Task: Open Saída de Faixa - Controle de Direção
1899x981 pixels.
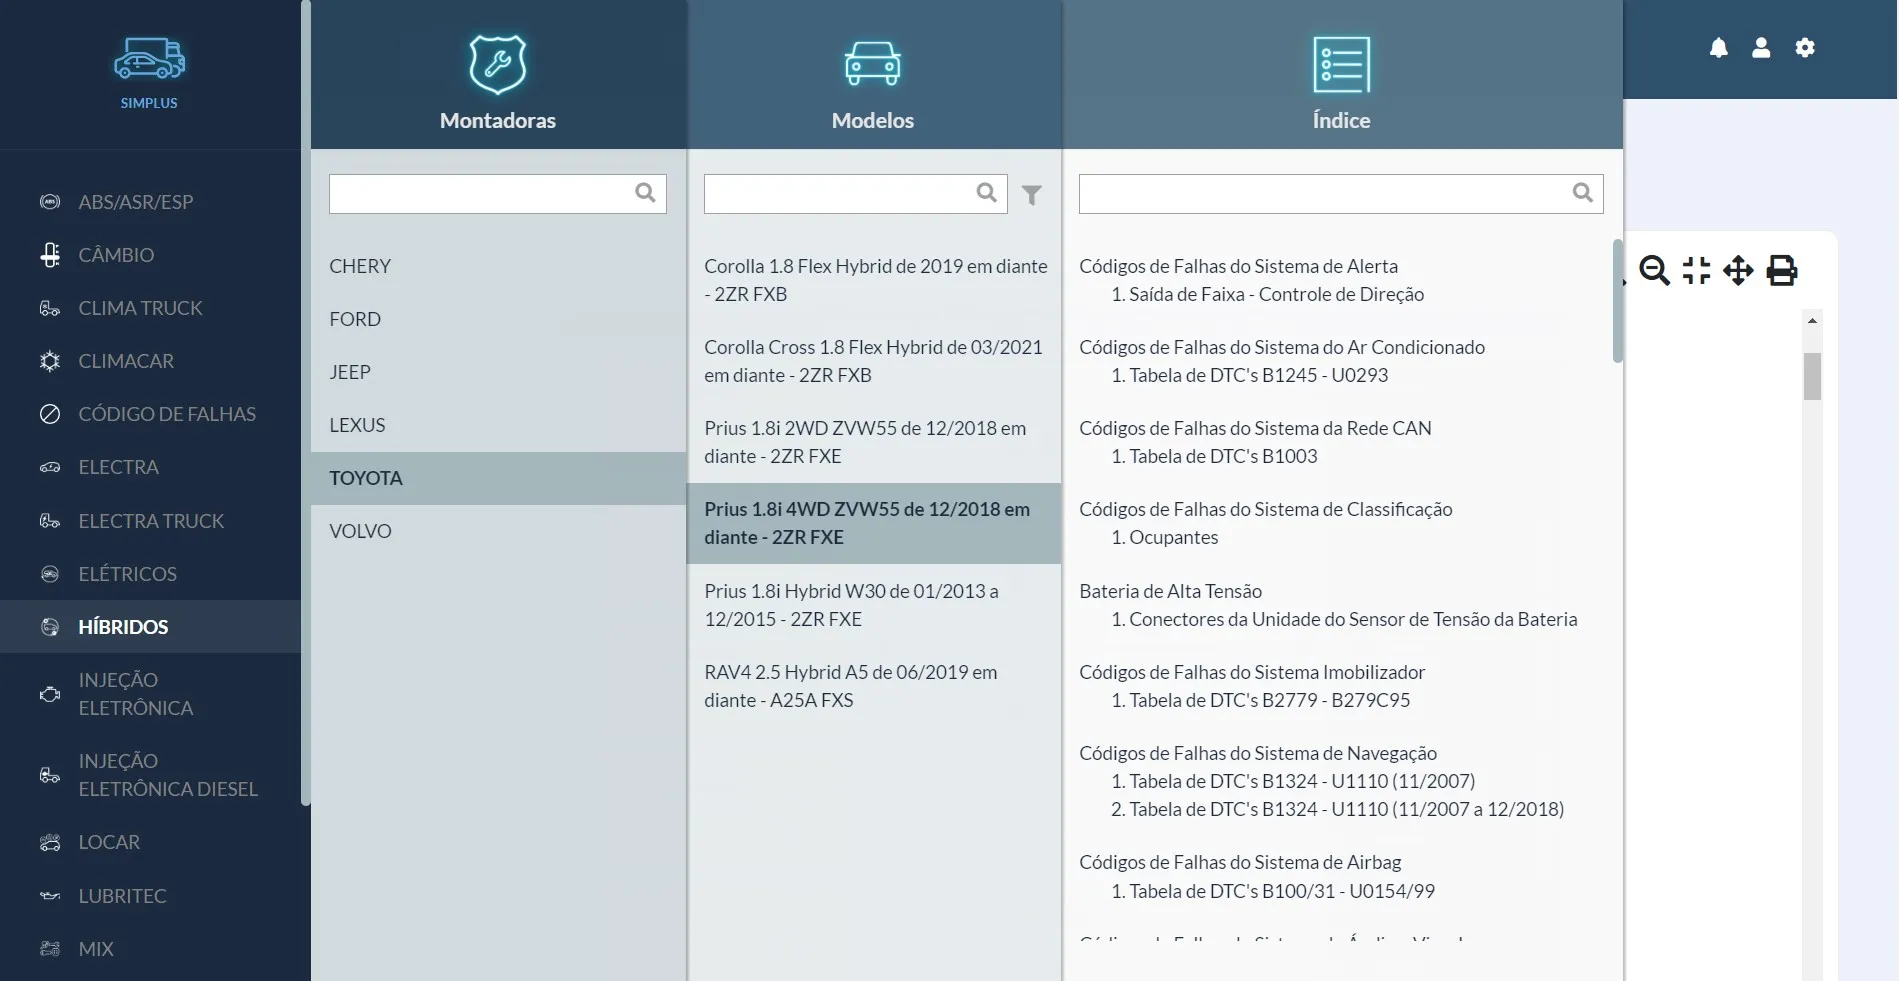Action: coord(1276,294)
